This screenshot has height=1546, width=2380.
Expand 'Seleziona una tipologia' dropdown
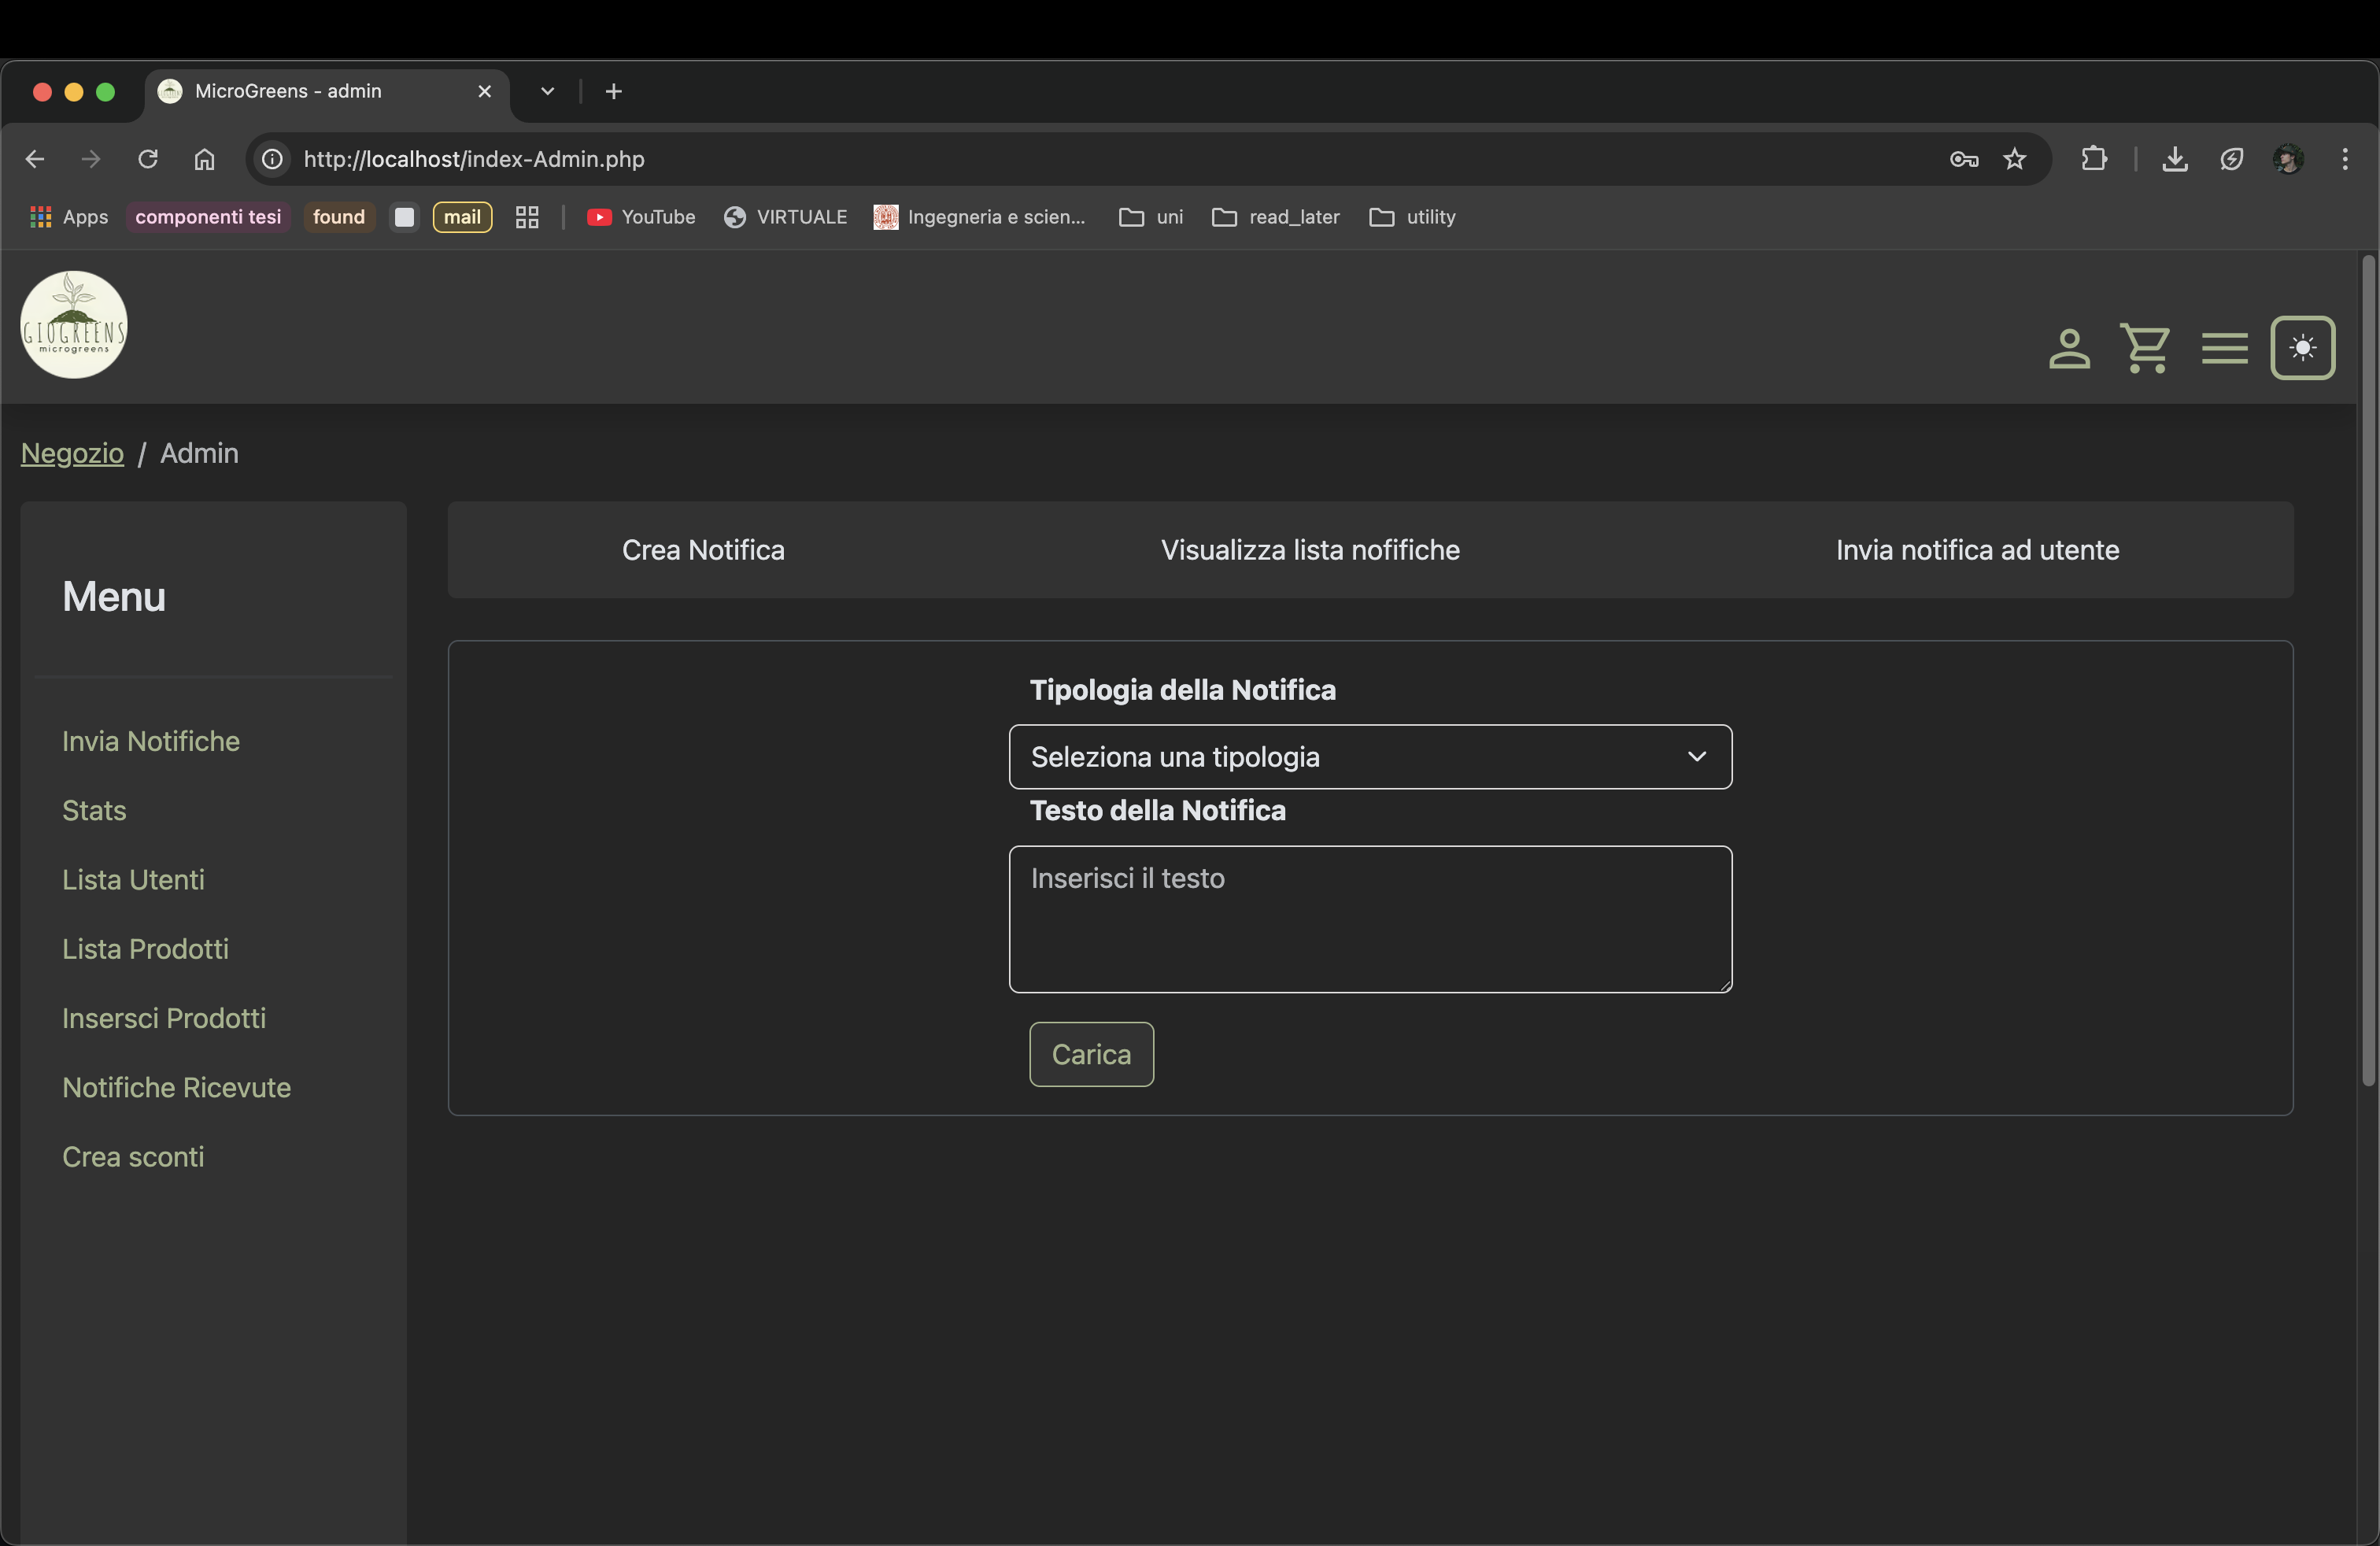(1370, 757)
